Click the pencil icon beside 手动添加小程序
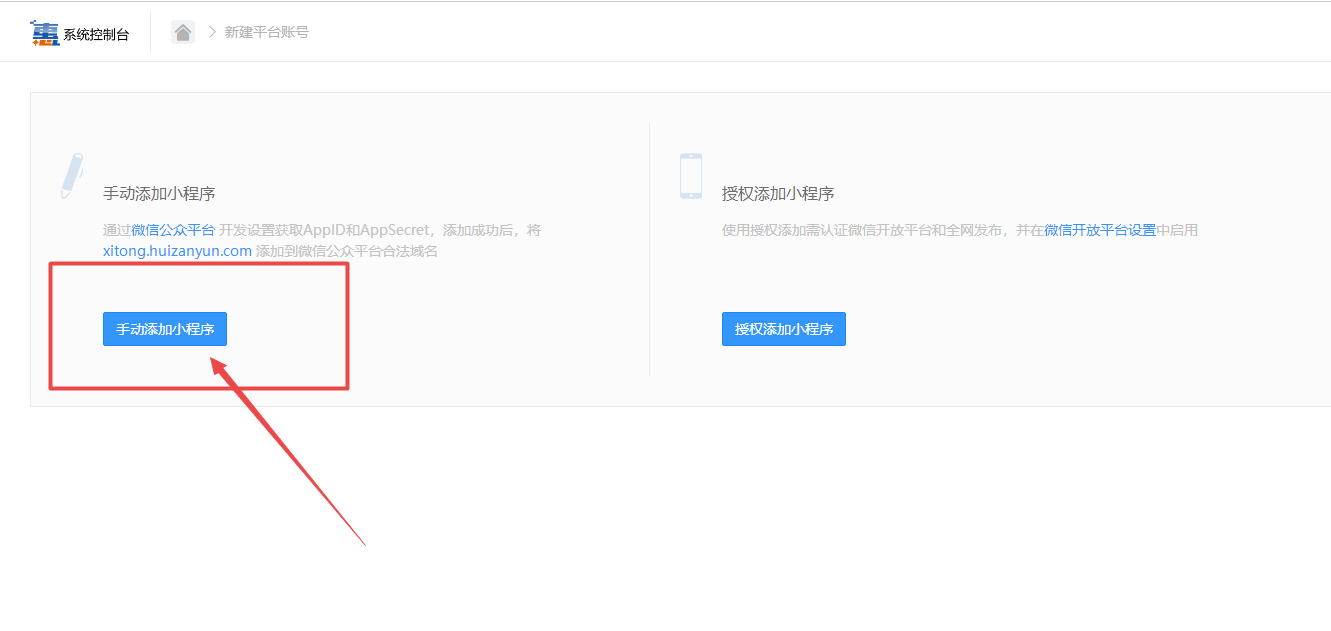Viewport: 1331px width, 631px height. point(72,176)
